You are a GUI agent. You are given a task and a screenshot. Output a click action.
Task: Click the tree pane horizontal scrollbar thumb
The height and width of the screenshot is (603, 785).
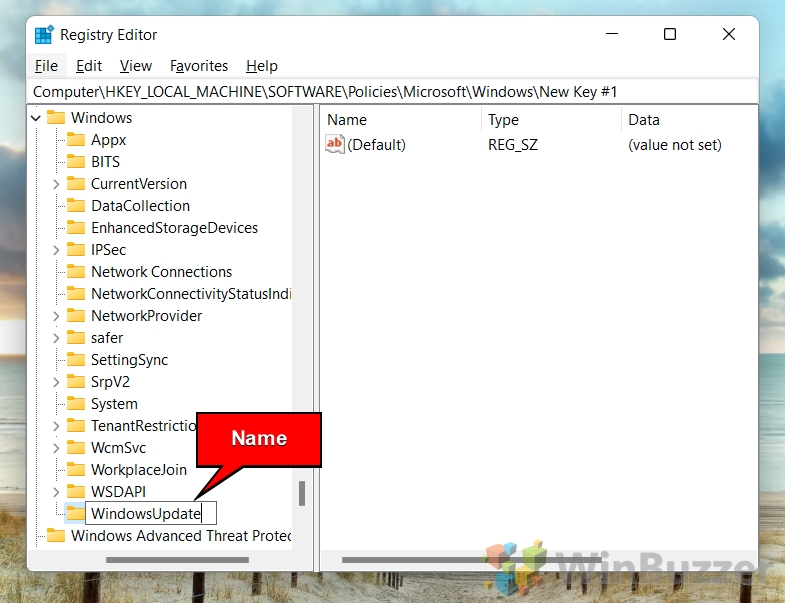click(x=177, y=559)
